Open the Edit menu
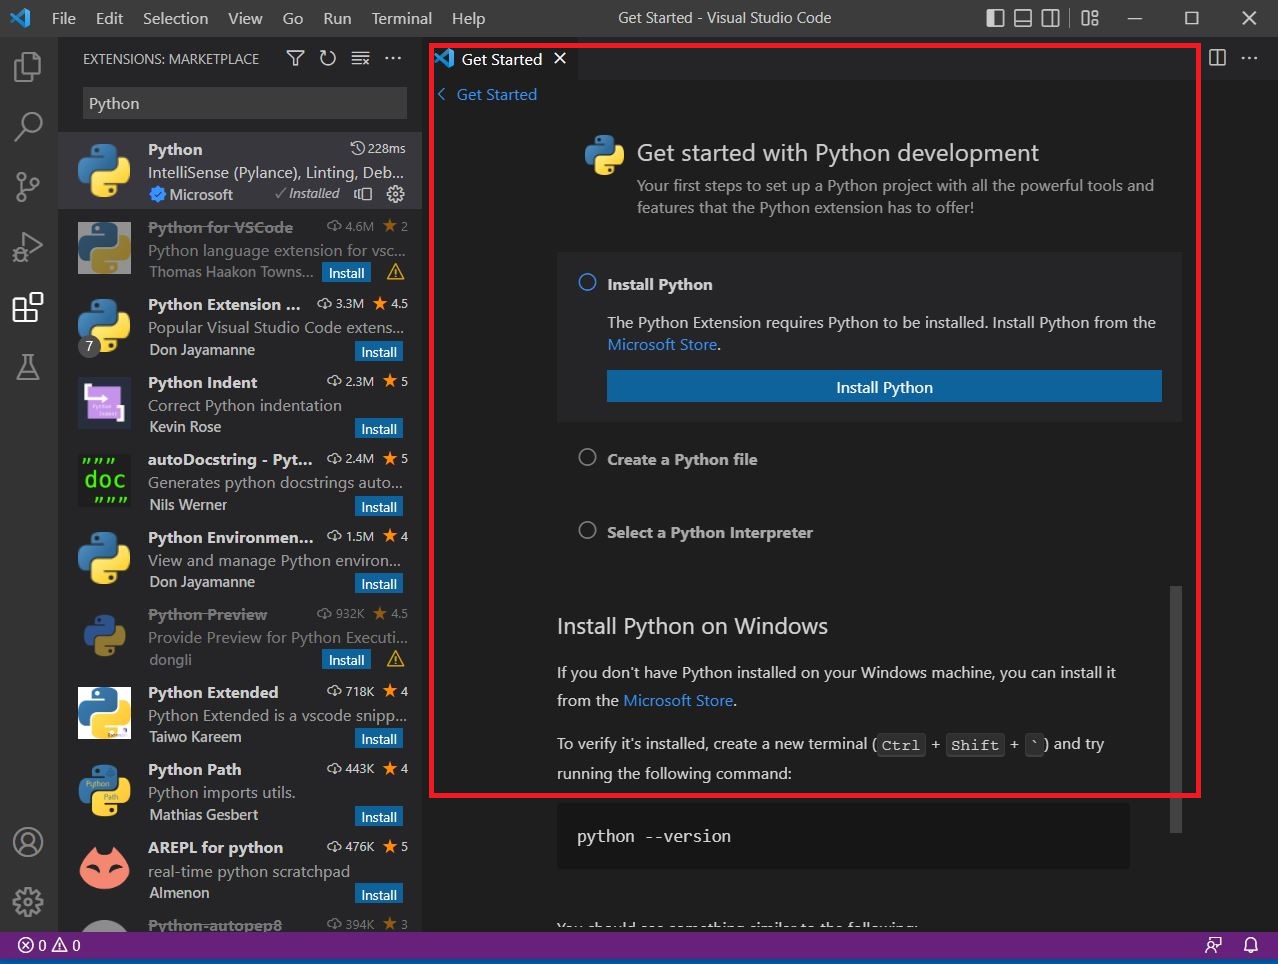 point(110,18)
